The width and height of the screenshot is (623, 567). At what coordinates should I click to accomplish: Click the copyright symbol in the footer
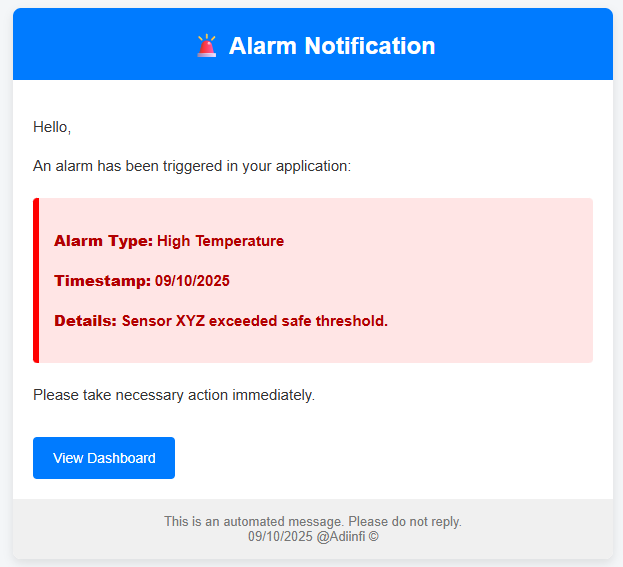[373, 536]
